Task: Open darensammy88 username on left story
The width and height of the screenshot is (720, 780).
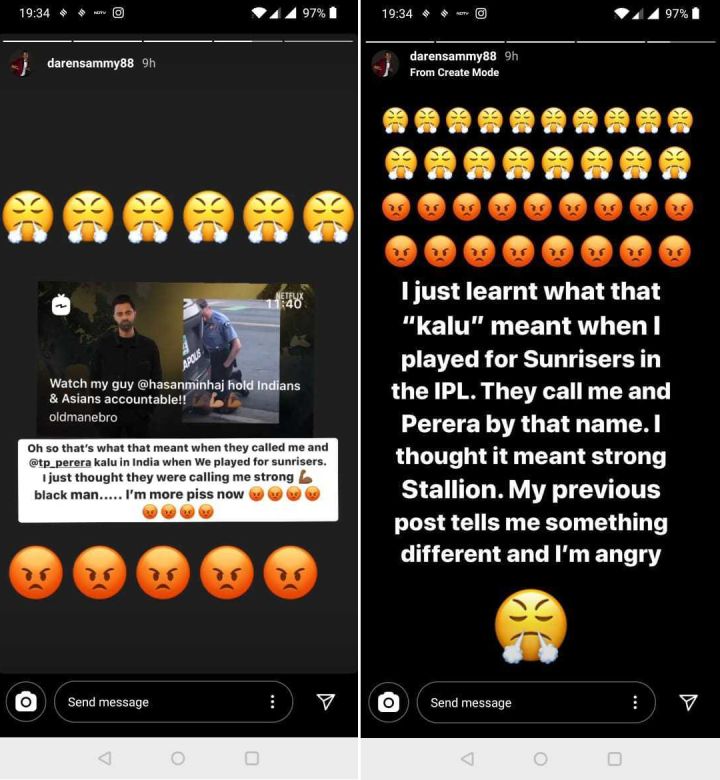Action: point(90,63)
